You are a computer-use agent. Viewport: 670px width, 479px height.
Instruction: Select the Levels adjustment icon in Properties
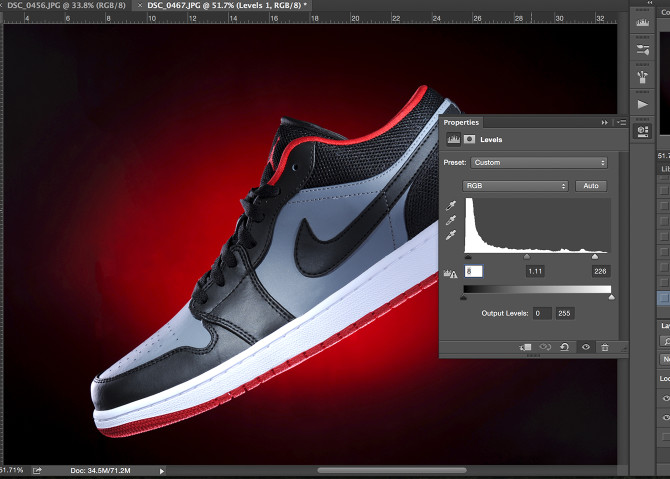(453, 139)
